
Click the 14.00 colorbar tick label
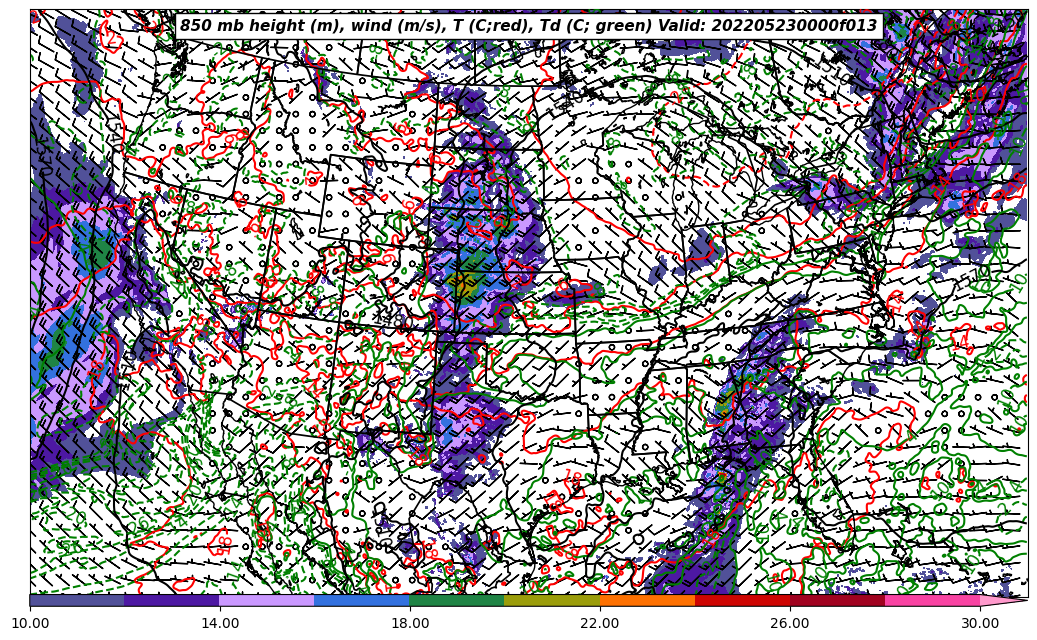220,624
